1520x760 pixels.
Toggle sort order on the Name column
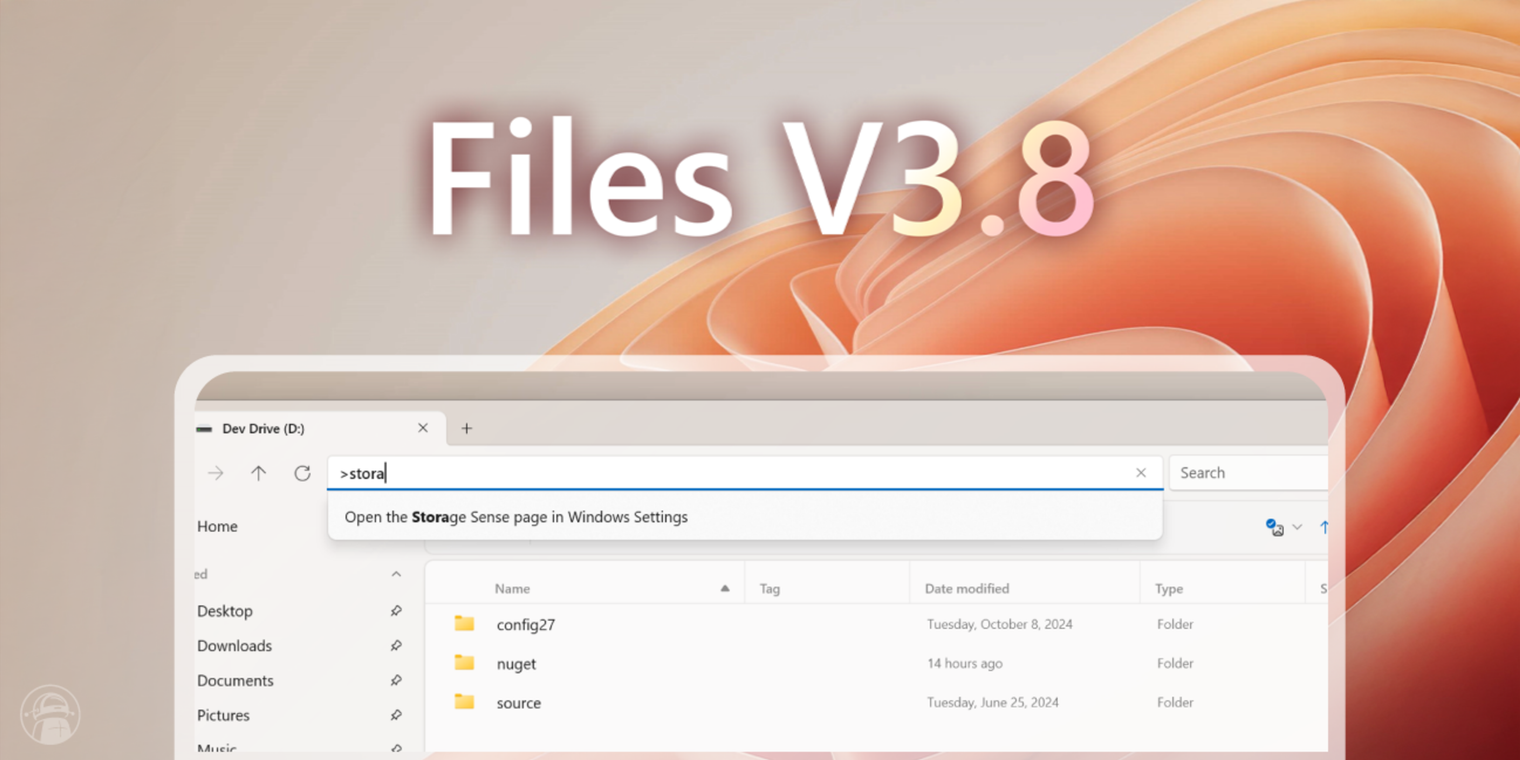[x=513, y=588]
